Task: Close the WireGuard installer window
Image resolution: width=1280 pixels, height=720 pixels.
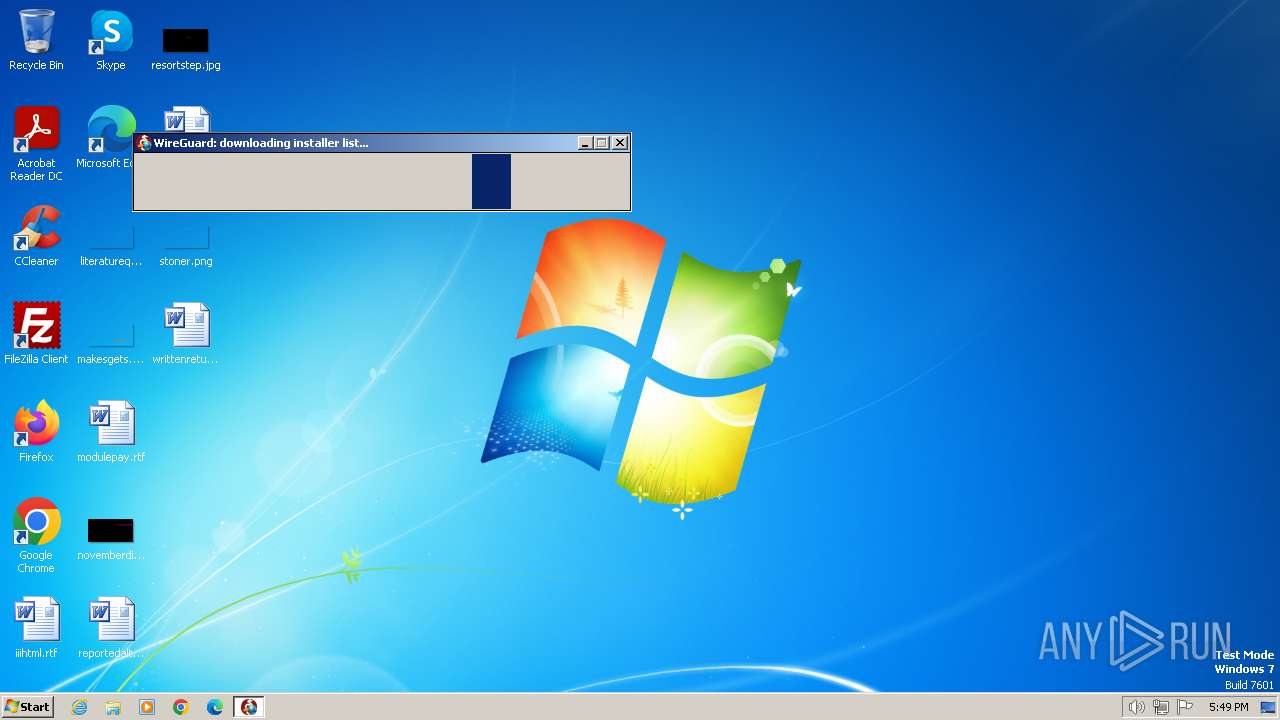Action: (620, 143)
